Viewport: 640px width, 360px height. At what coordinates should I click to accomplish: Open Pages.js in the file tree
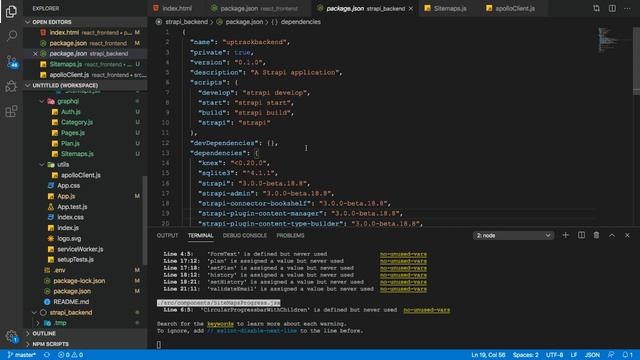73,133
